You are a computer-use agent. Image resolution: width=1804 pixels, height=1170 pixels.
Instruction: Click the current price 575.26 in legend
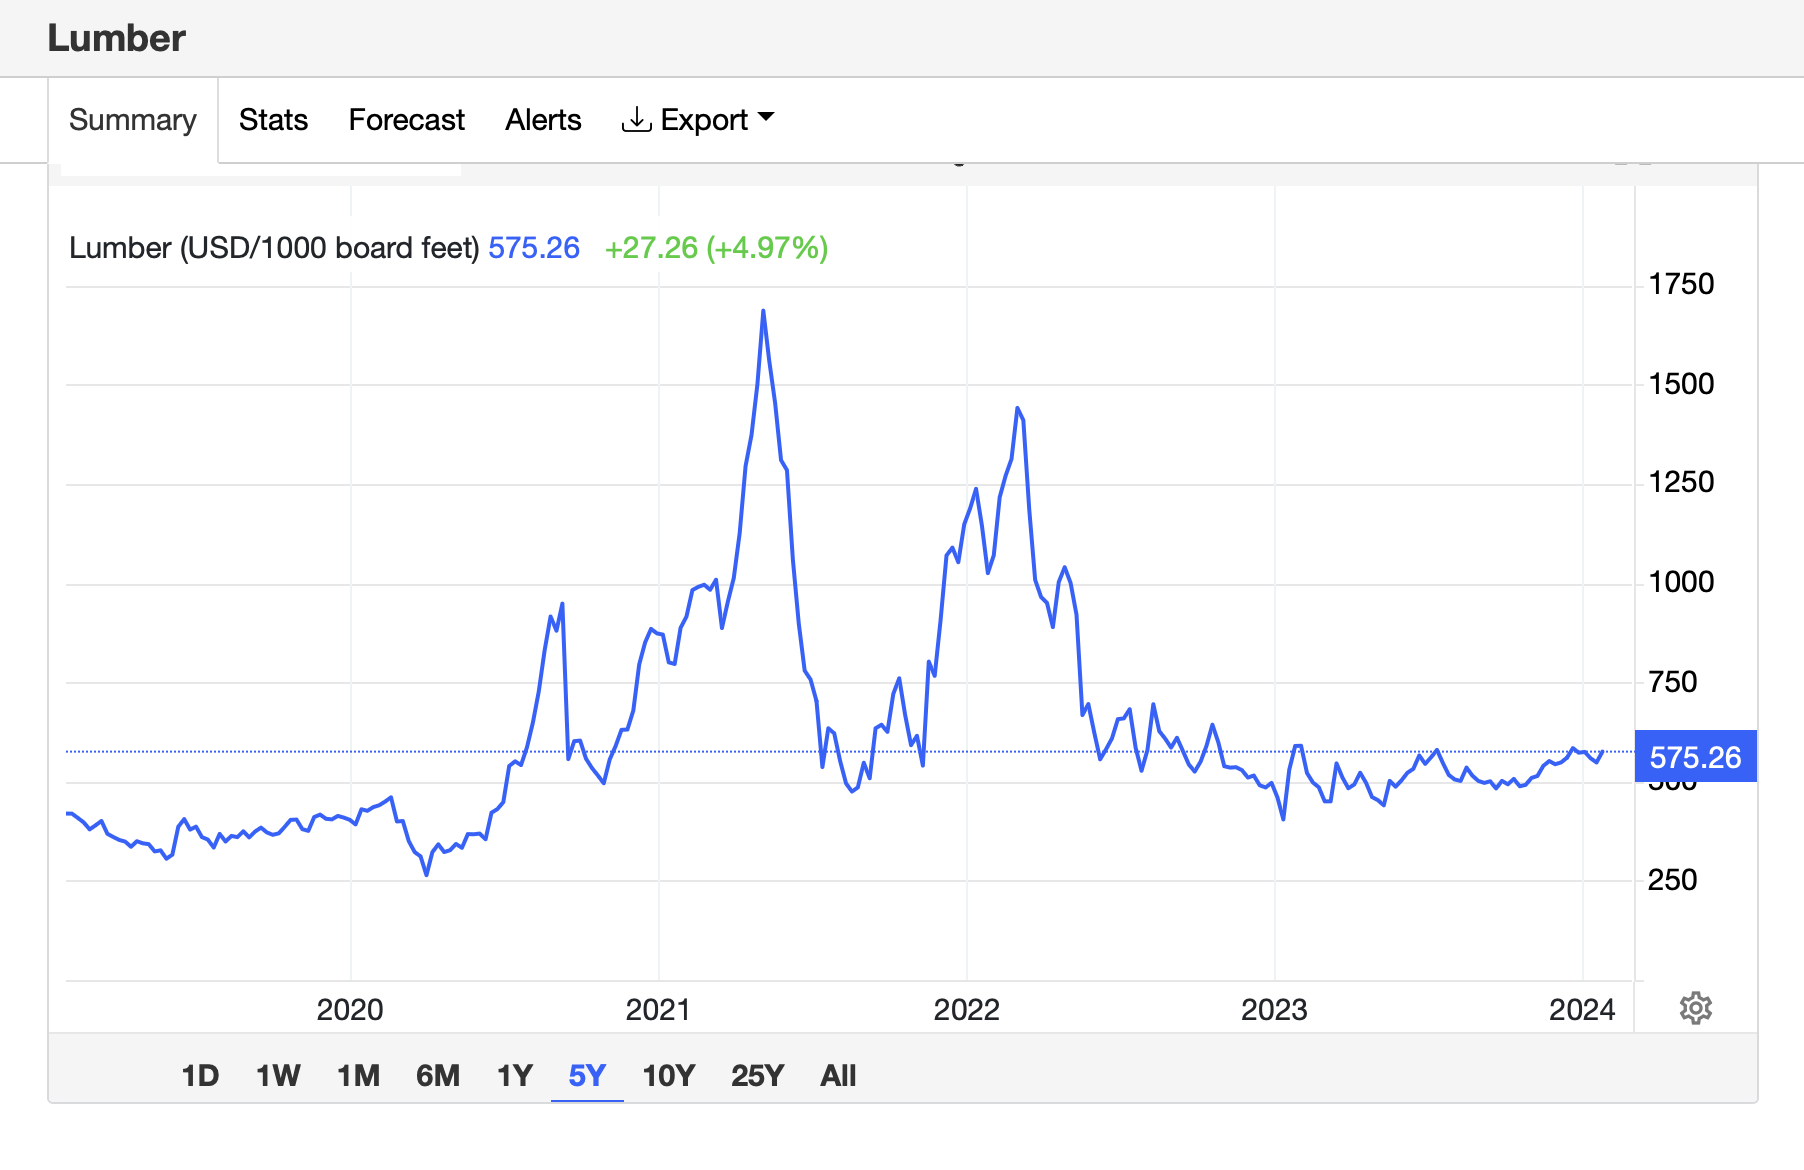click(534, 248)
